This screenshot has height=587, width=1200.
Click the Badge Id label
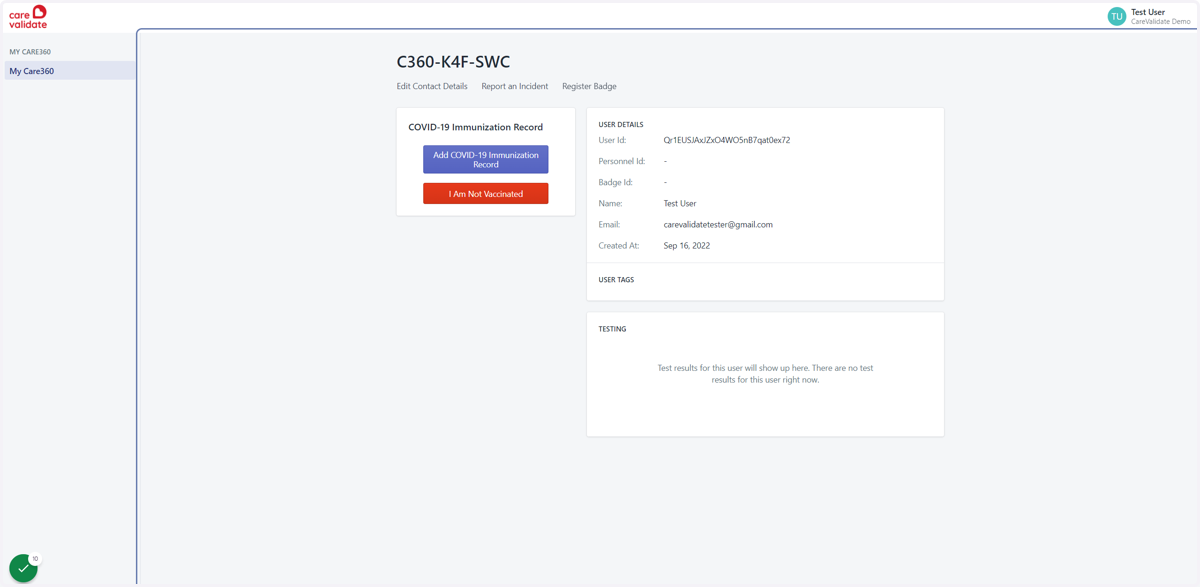coord(616,183)
